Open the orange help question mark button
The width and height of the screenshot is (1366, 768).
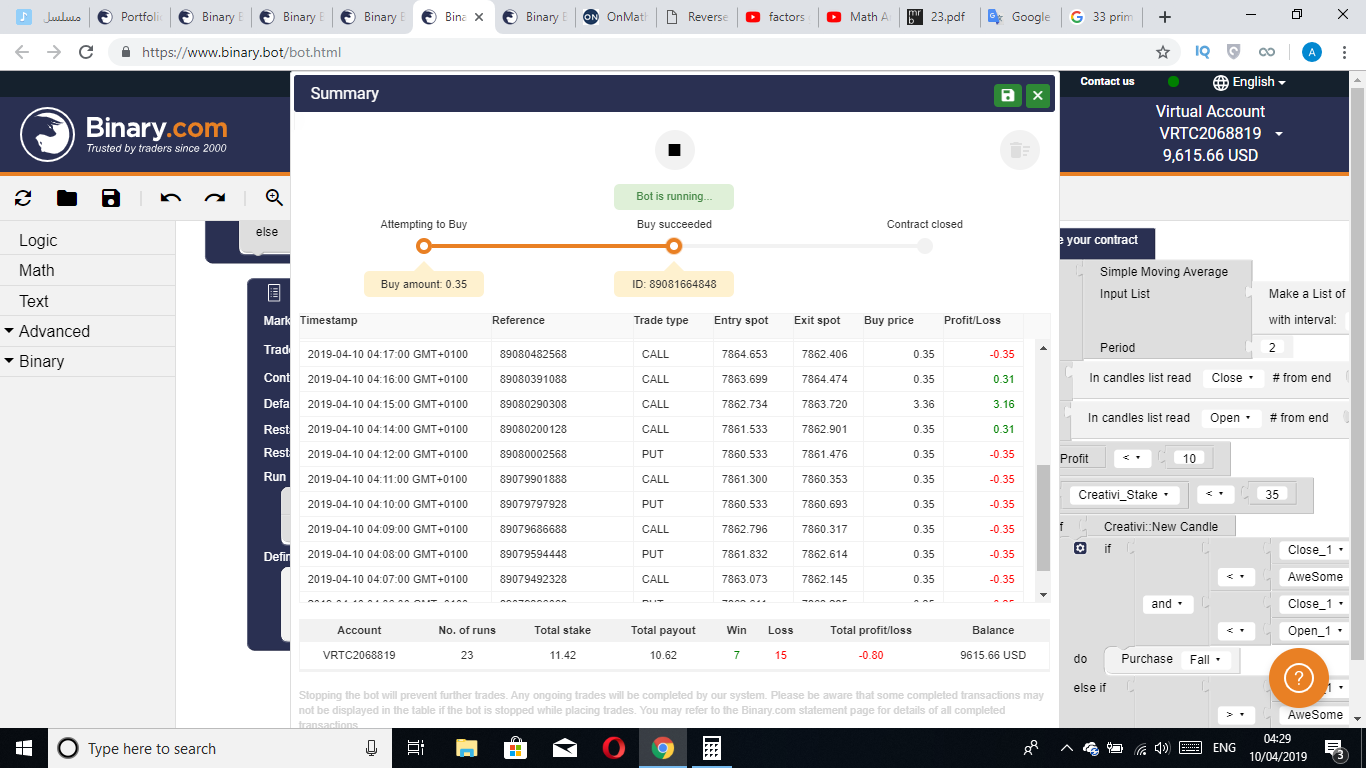[1299, 678]
